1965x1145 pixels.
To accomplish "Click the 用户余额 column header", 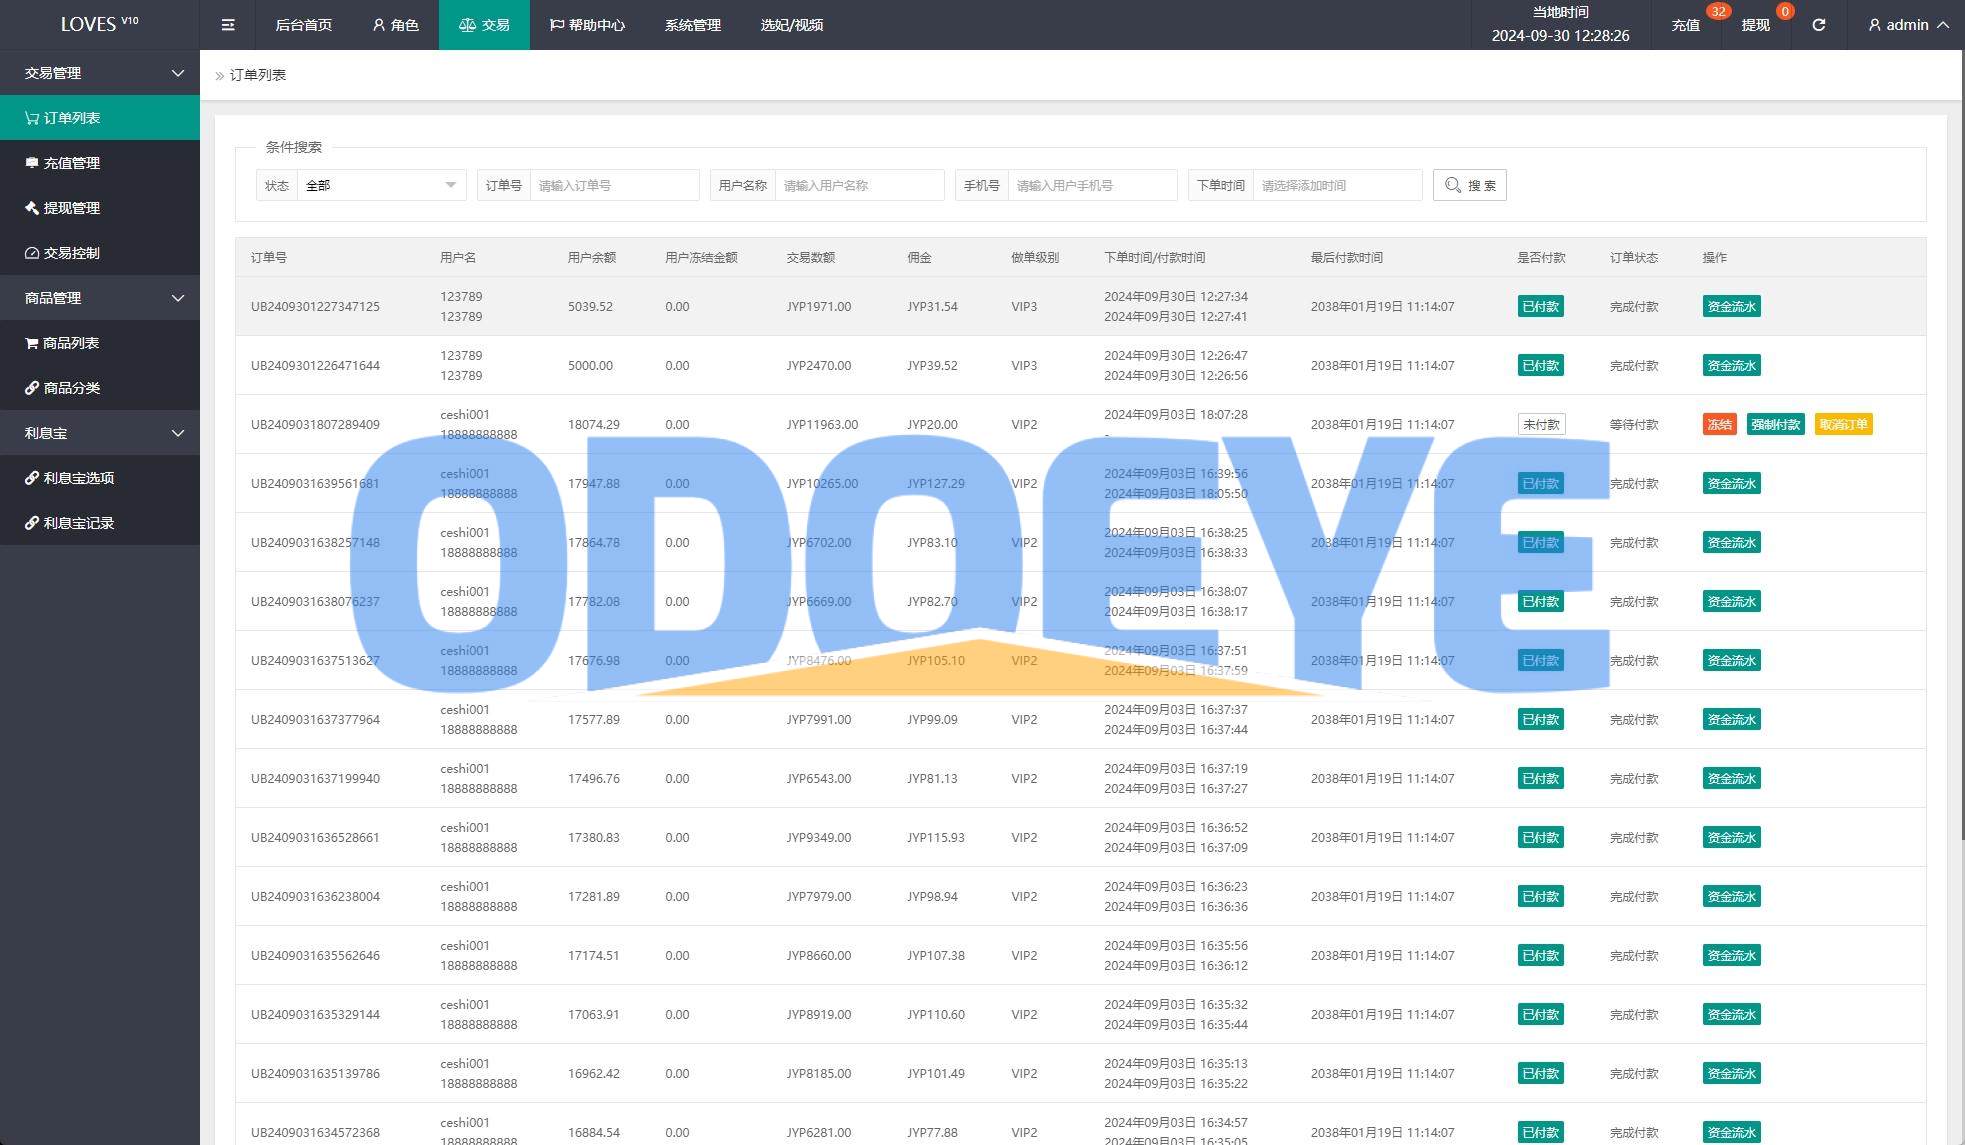I will pyautogui.click(x=592, y=257).
